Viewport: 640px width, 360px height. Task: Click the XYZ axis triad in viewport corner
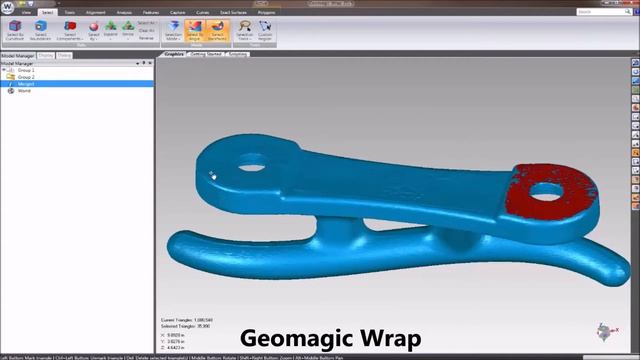tap(607, 332)
